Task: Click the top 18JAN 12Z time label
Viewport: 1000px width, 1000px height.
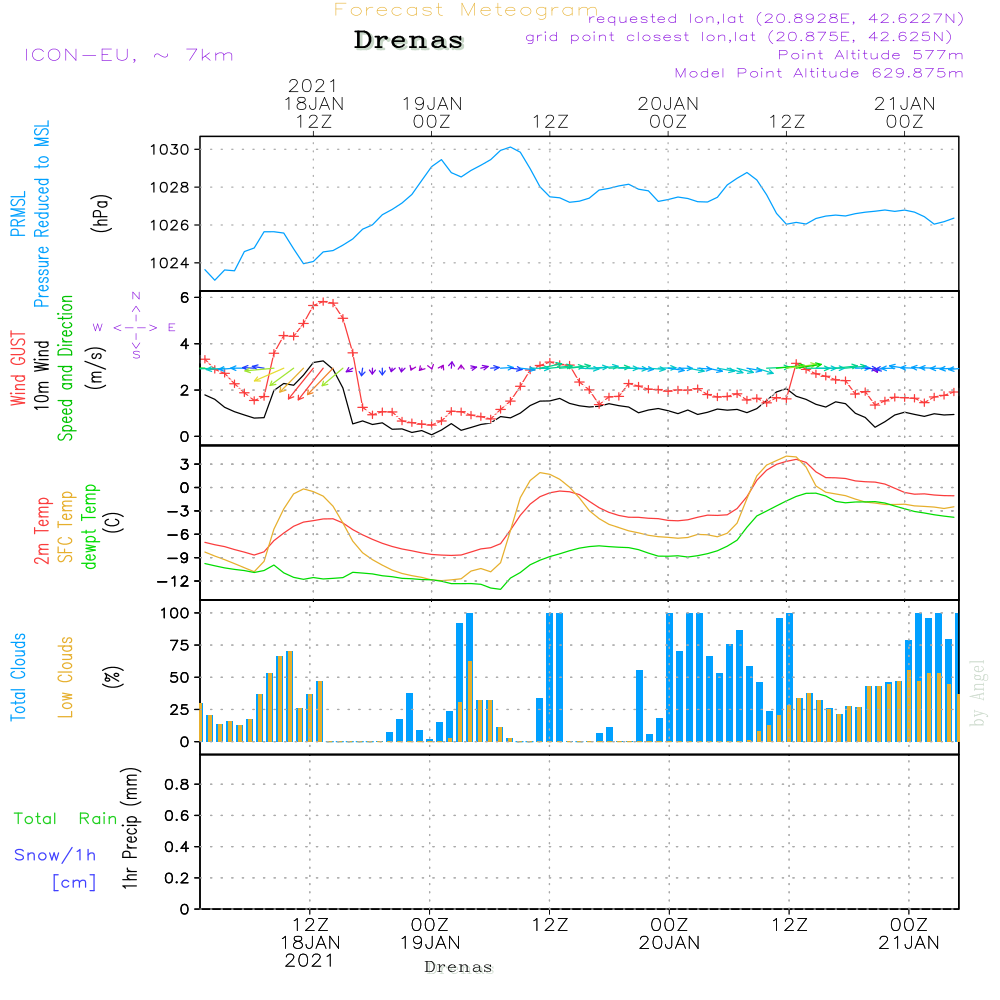Action: point(313,103)
